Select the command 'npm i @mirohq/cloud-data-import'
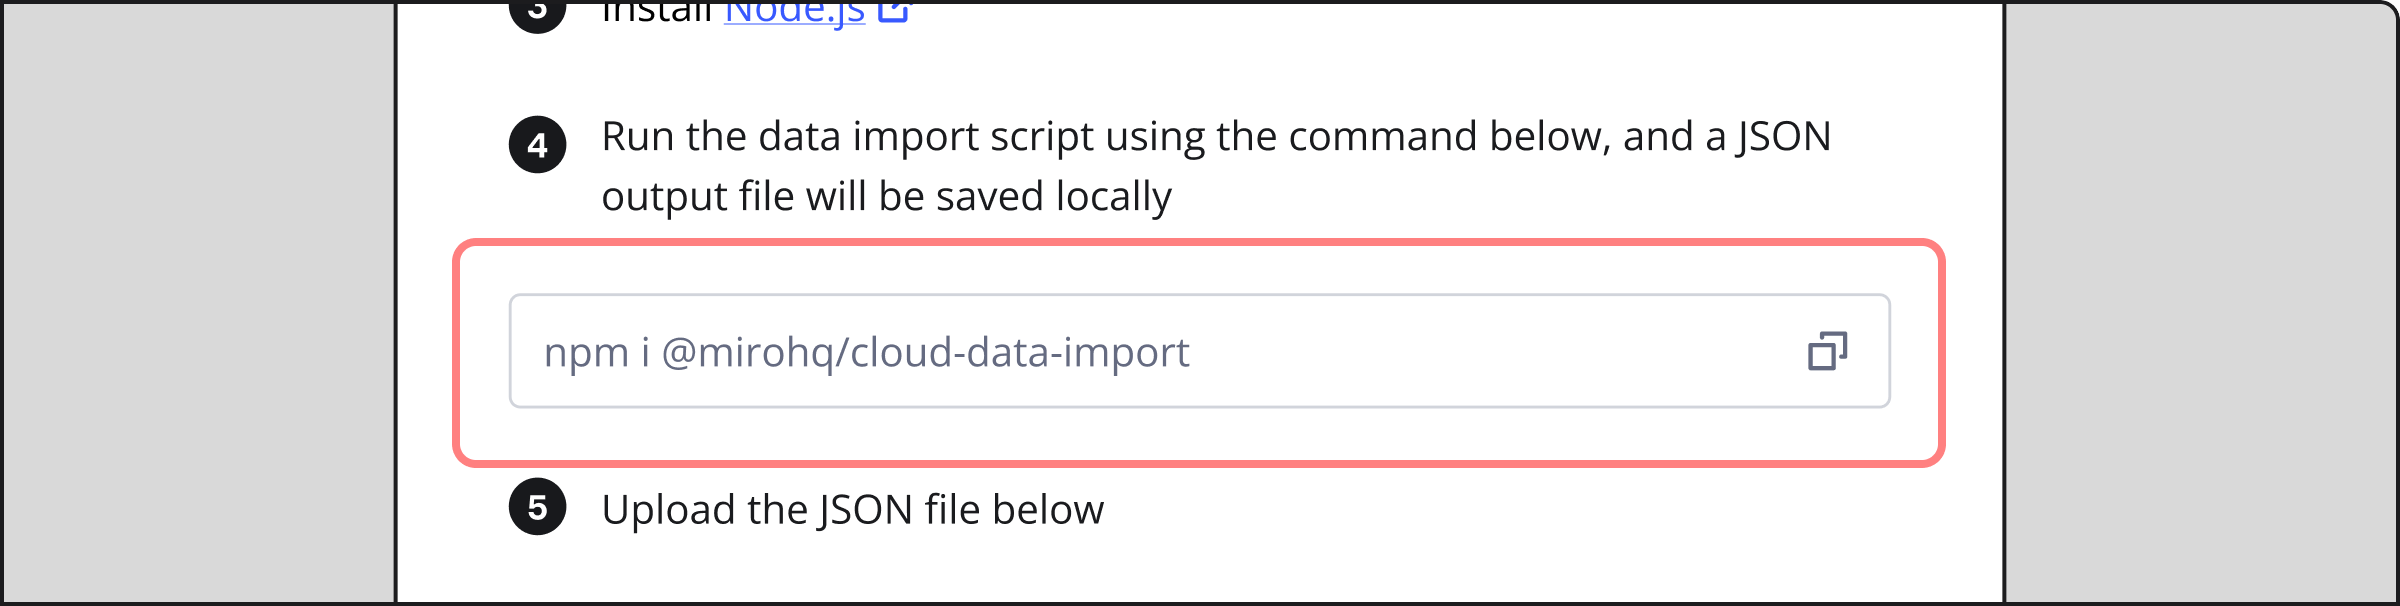This screenshot has height=606, width=2400. coord(868,352)
